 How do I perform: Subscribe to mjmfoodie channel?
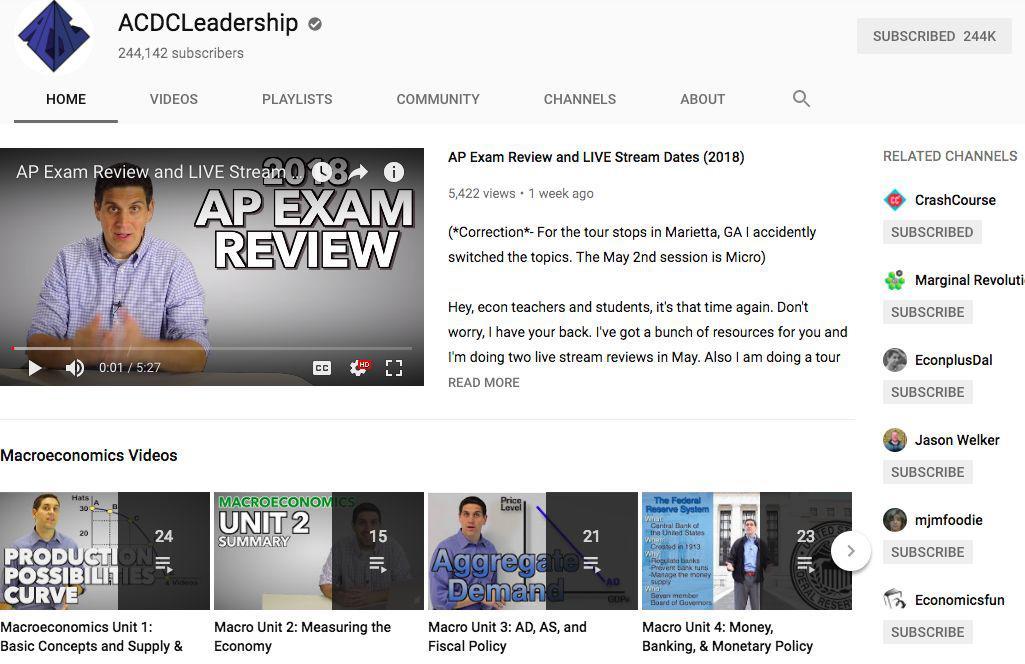coord(928,552)
